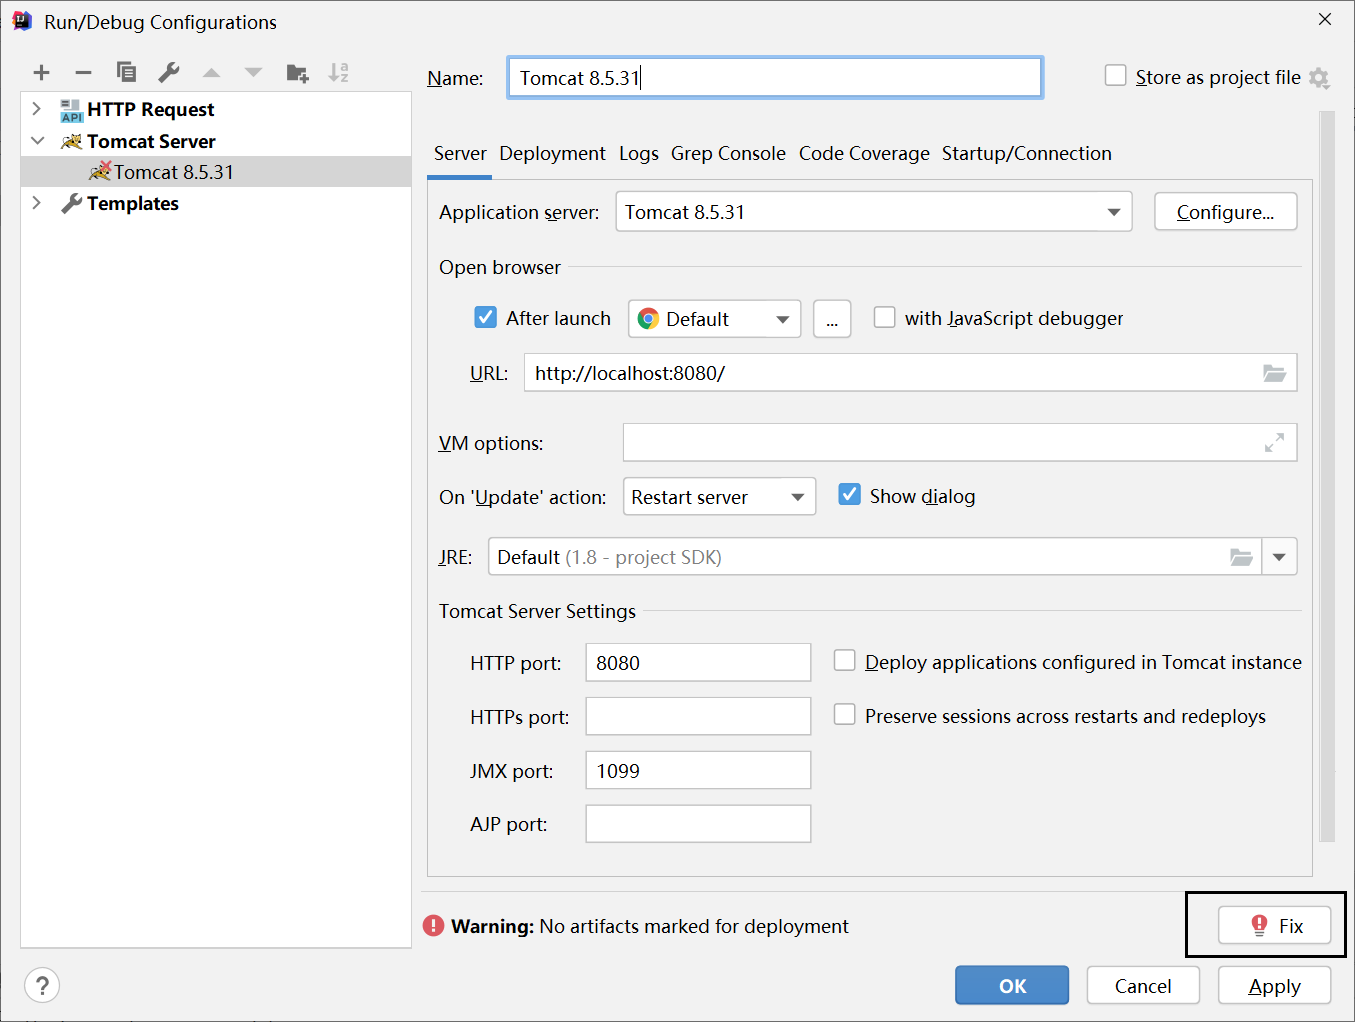Image resolution: width=1355 pixels, height=1022 pixels.
Task: Switch to the Logs tab
Action: tap(638, 153)
